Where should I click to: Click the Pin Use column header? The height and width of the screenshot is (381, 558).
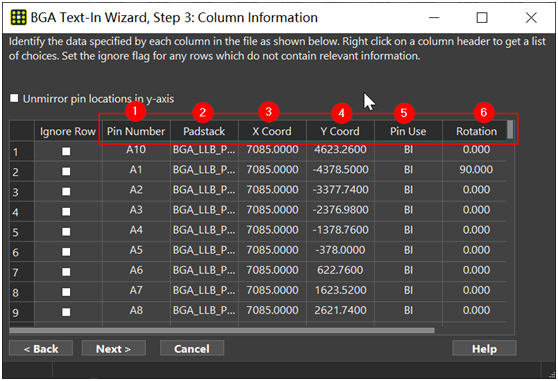tap(408, 131)
